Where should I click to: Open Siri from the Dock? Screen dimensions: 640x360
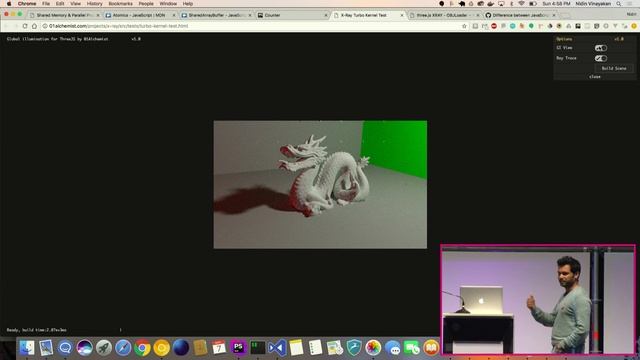tap(84, 348)
